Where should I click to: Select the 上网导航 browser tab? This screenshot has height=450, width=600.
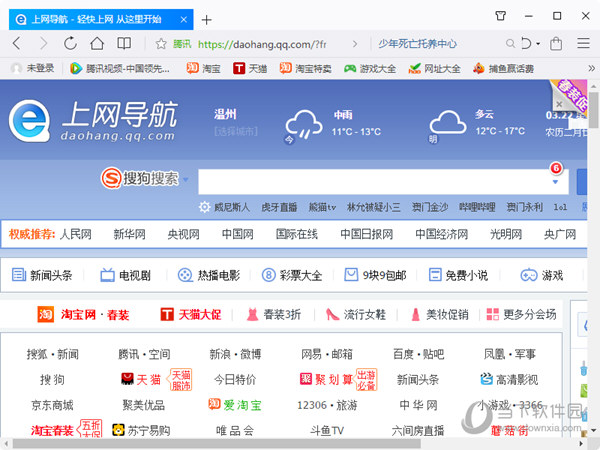click(x=101, y=19)
